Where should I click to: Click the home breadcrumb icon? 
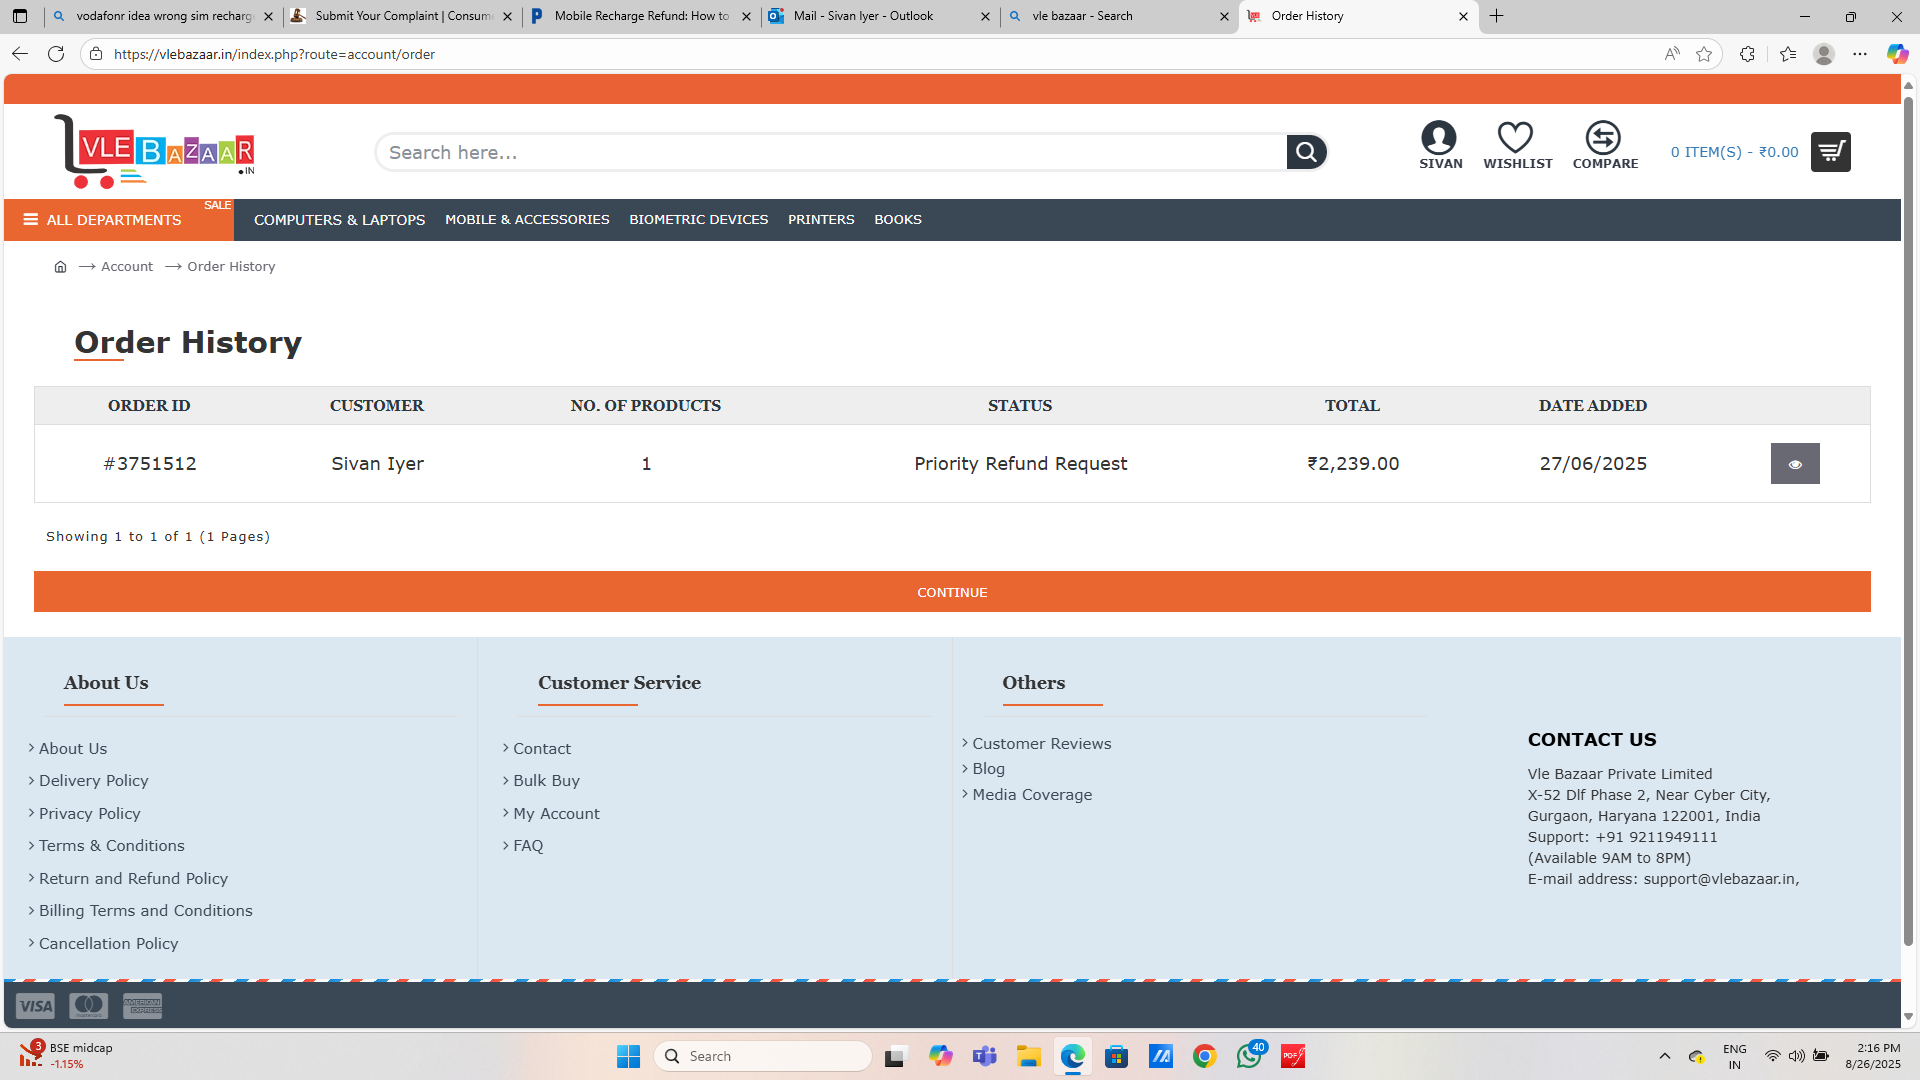pyautogui.click(x=60, y=267)
